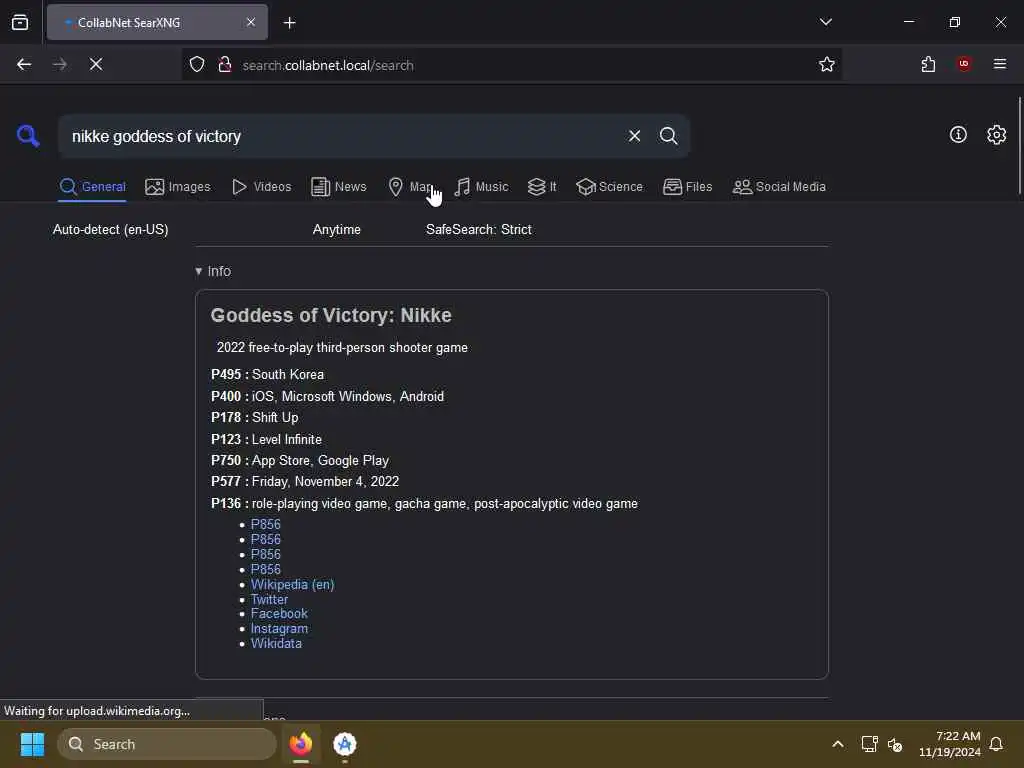Switch to Images search category

[178, 187]
